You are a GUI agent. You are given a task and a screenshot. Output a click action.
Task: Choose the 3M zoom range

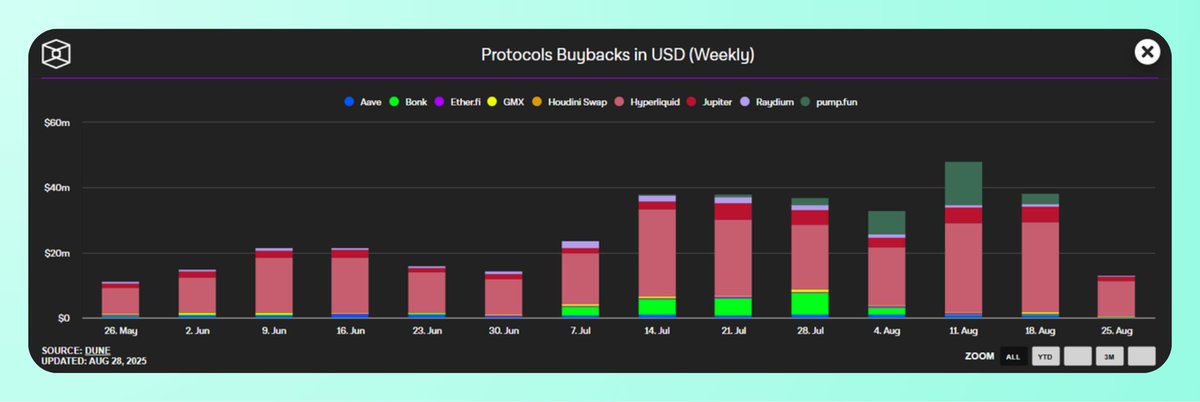[1109, 356]
